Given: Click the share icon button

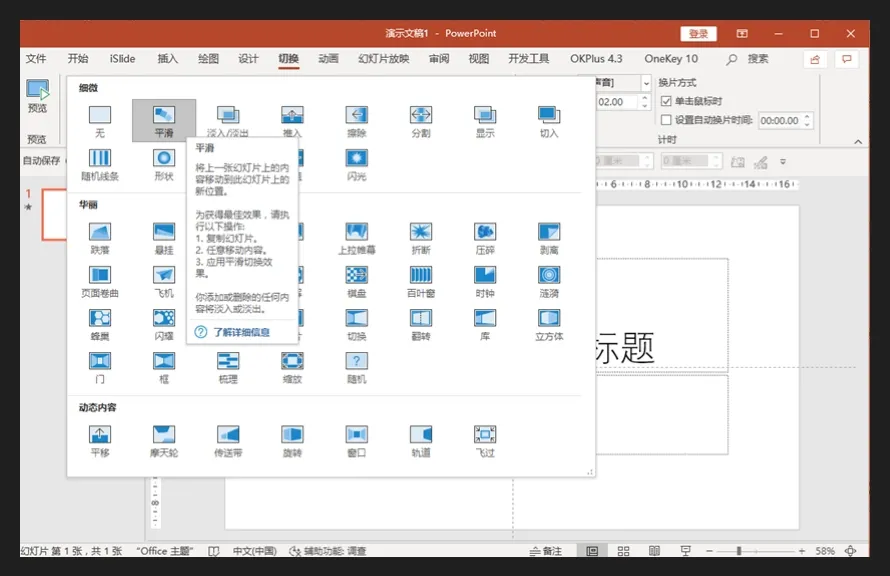Looking at the screenshot, I should click(815, 59).
